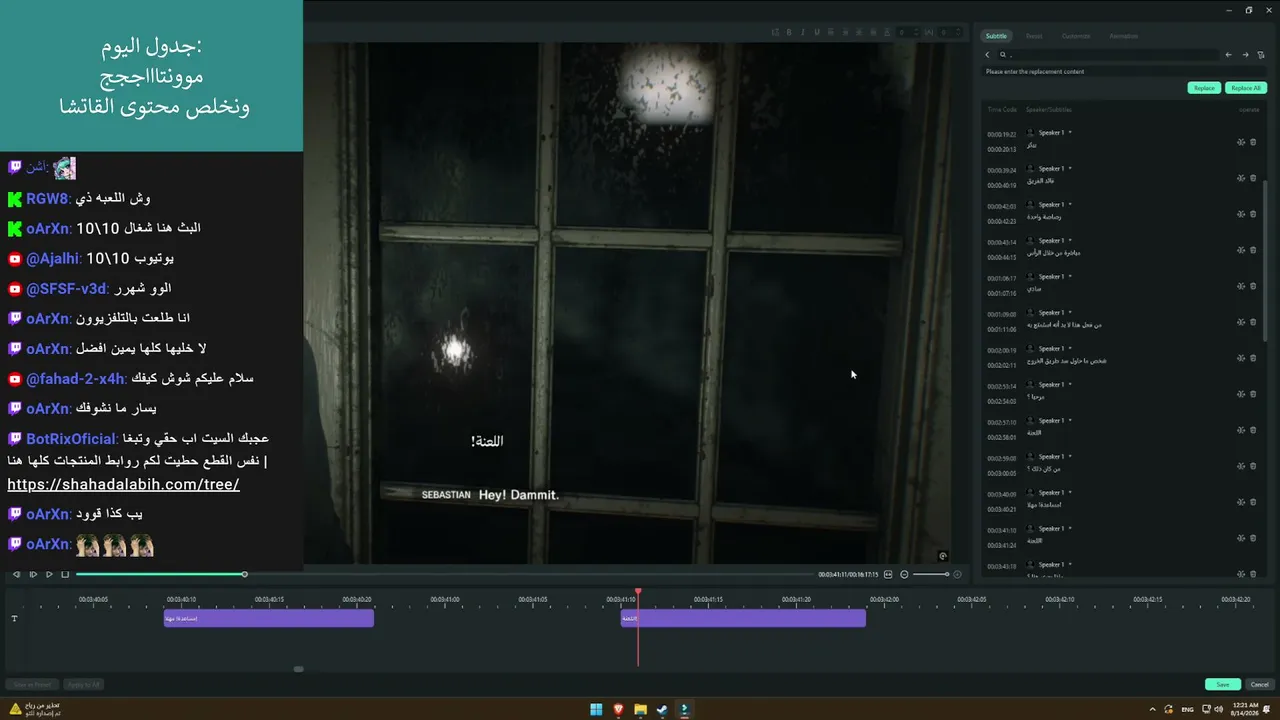Click the text track T icon
The image size is (1280, 720).
(14, 618)
